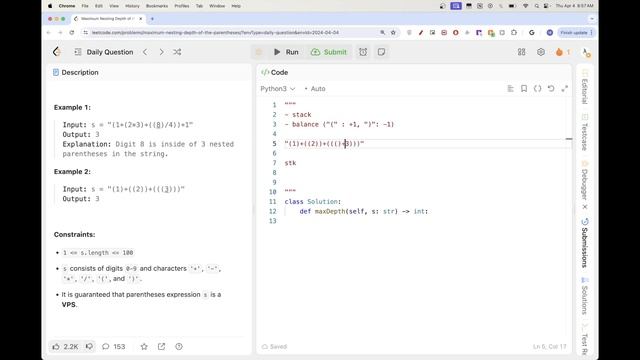Screen dimensions: 640x360
Task: Click the braces code snippet icon
Action: click(x=538, y=89)
